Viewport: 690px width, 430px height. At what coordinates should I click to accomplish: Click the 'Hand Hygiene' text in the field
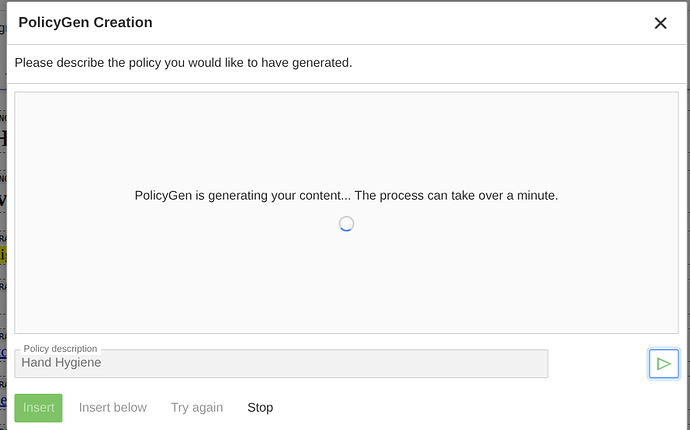click(62, 363)
